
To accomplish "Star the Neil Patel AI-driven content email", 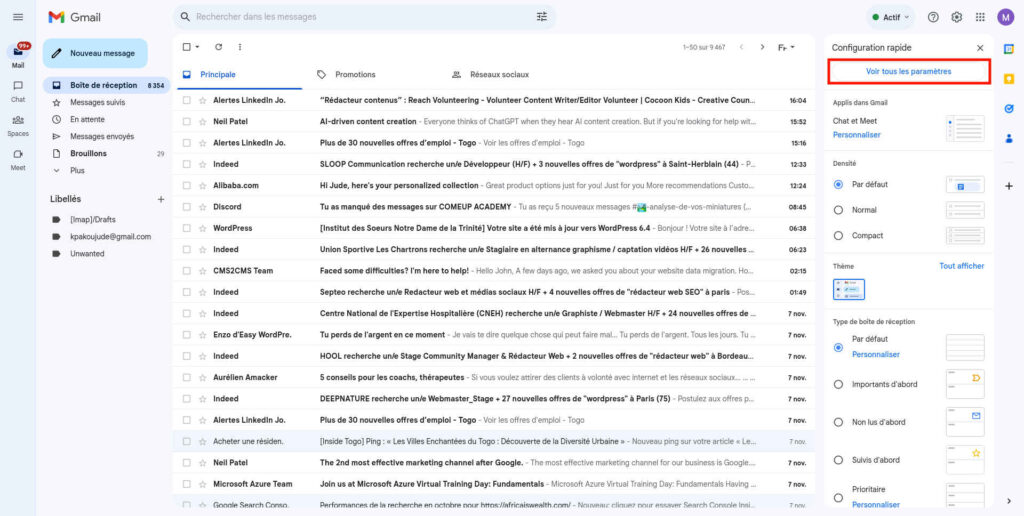I will (202, 121).
